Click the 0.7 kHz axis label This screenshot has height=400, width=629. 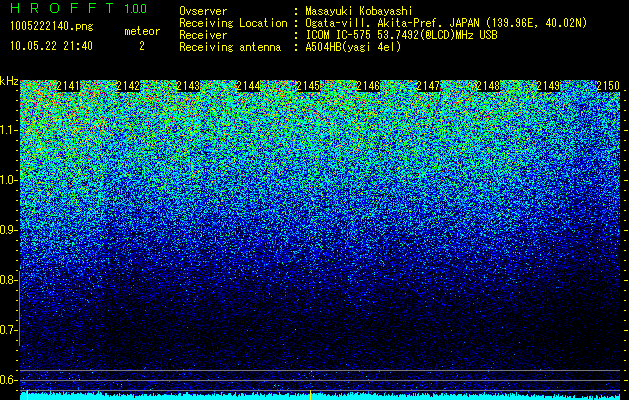coord(8,330)
